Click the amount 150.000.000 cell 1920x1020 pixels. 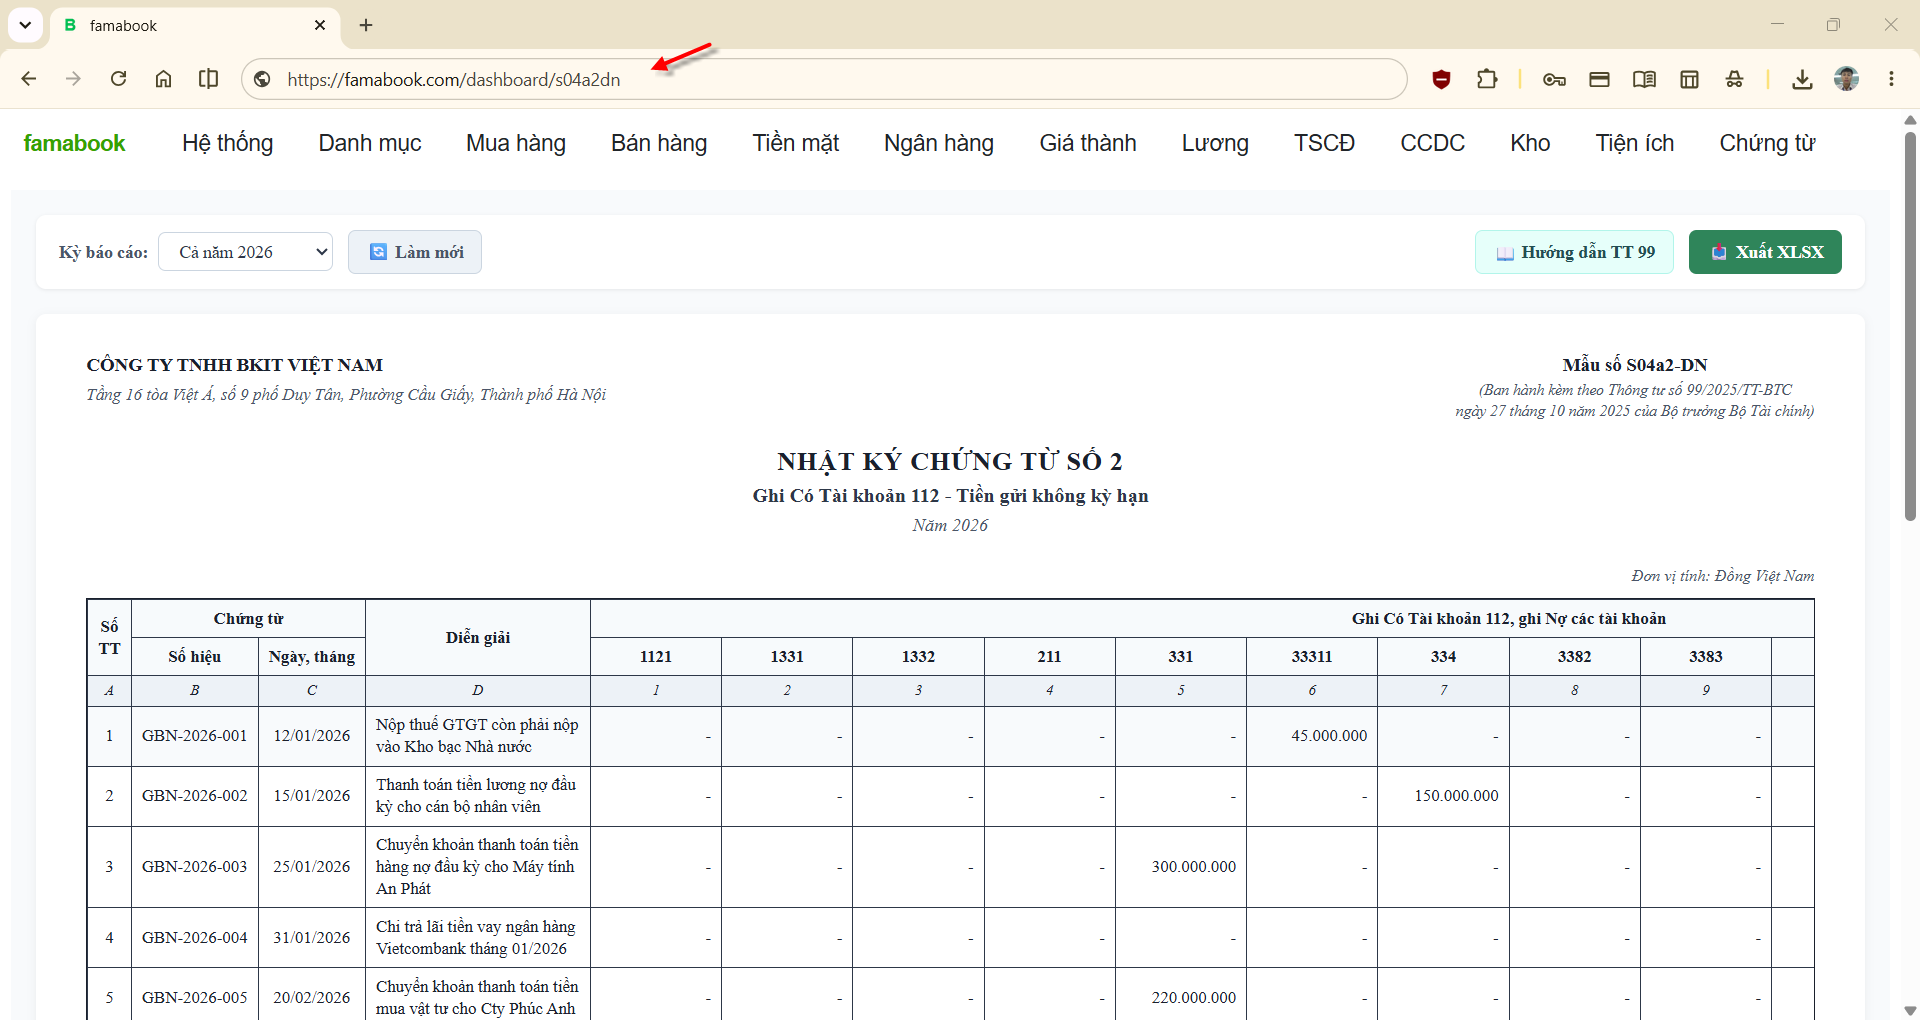coord(1443,796)
